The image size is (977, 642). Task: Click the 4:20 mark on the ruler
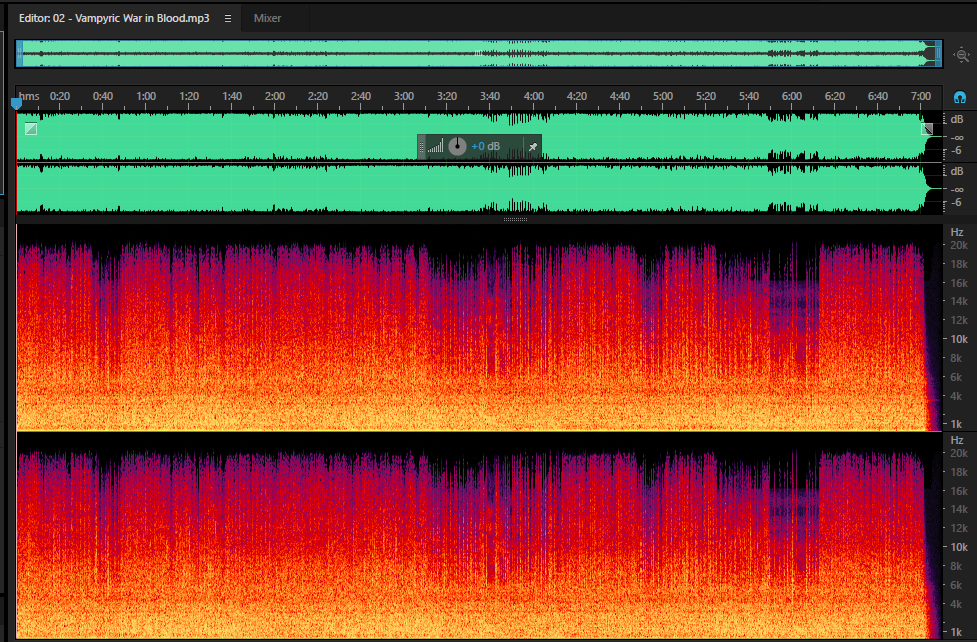[x=576, y=96]
